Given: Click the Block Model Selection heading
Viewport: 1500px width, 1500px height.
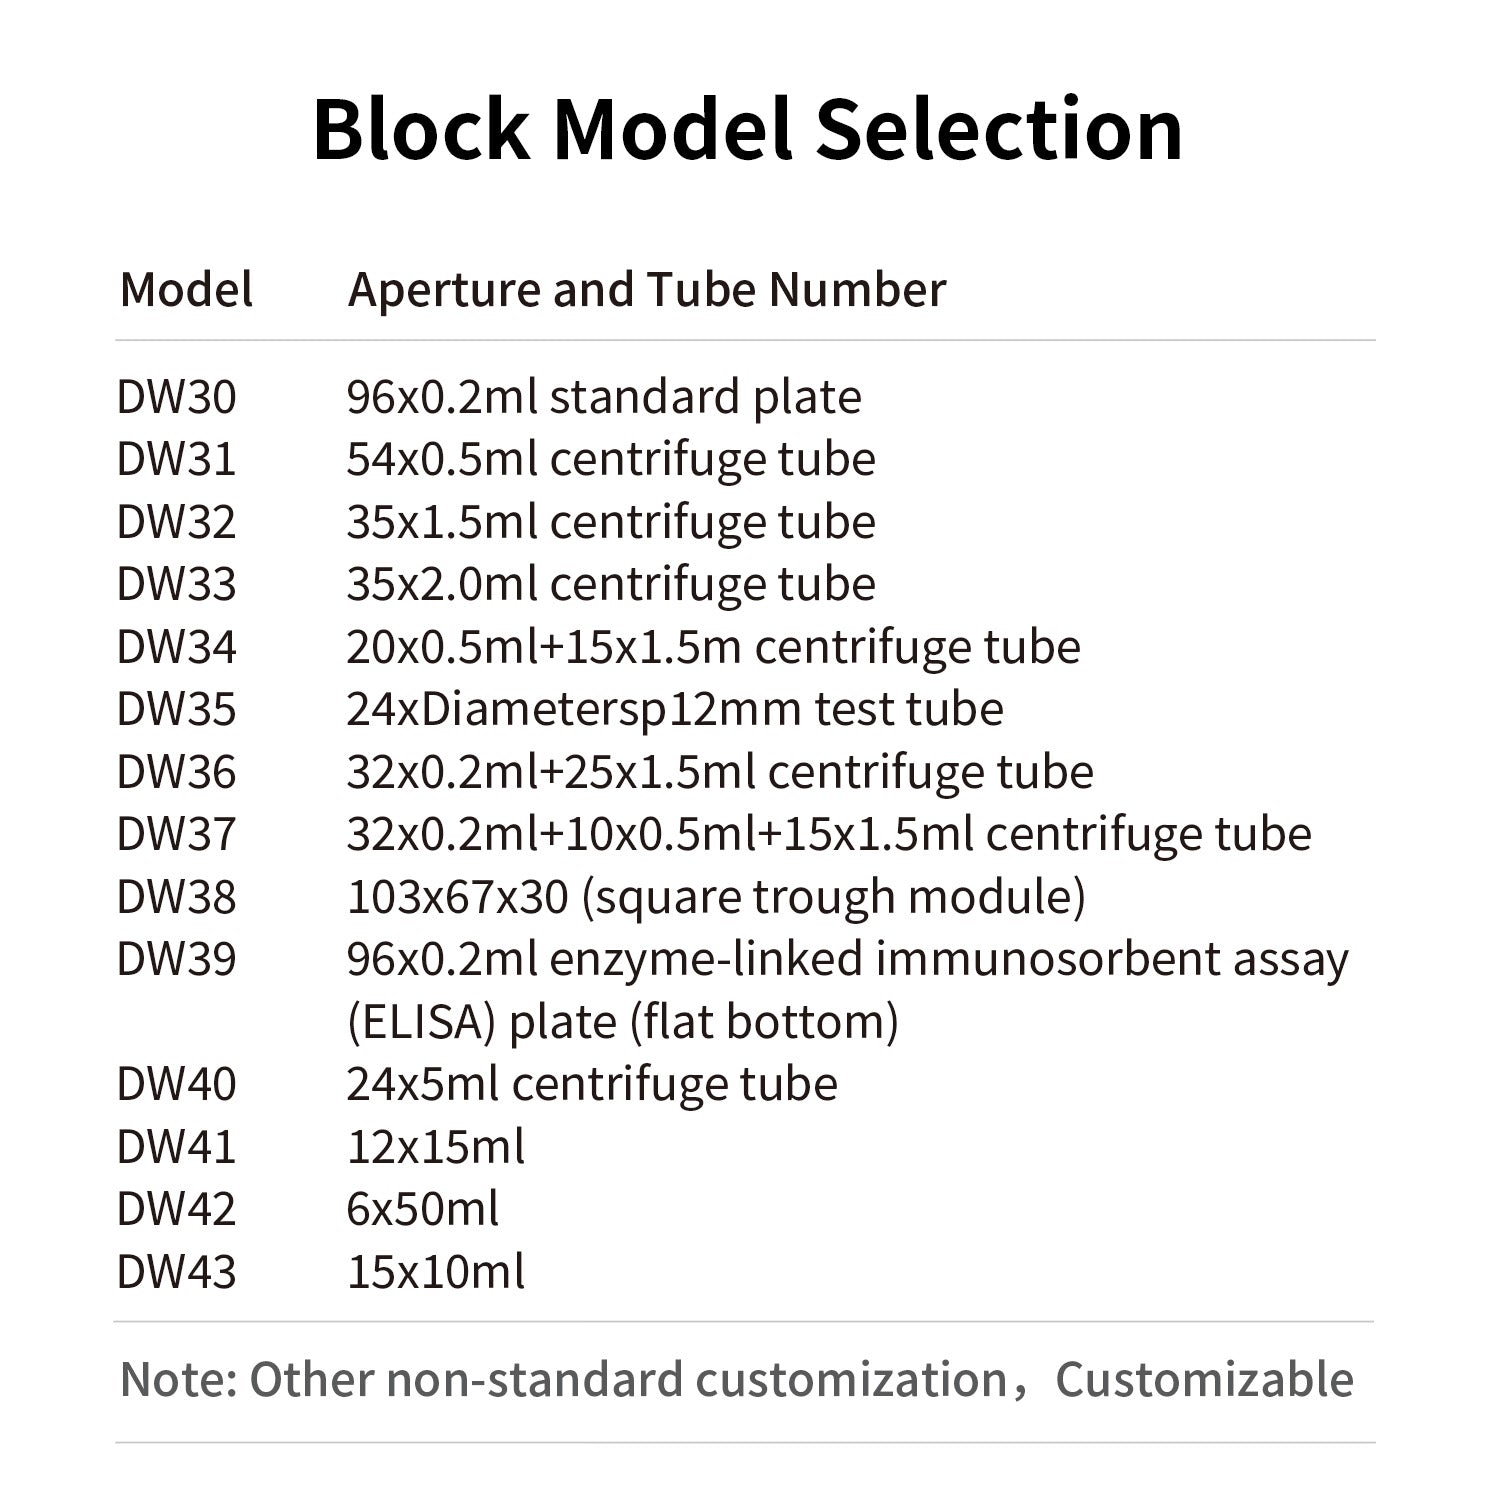Looking at the screenshot, I should [748, 128].
